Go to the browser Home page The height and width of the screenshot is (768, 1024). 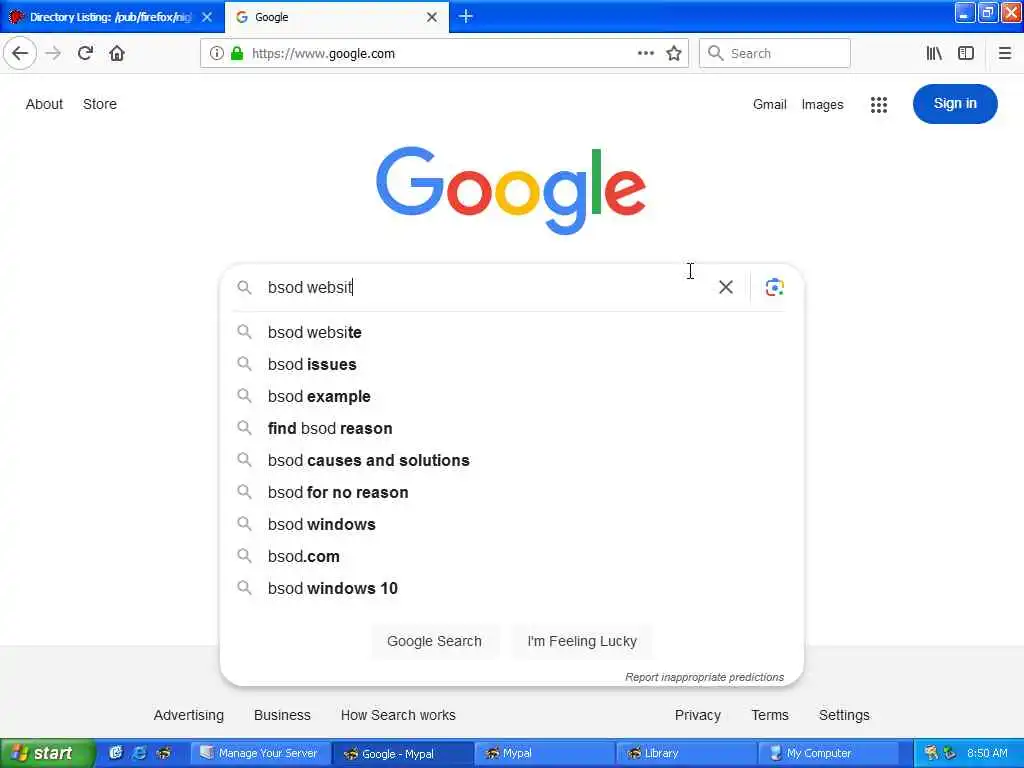[117, 53]
